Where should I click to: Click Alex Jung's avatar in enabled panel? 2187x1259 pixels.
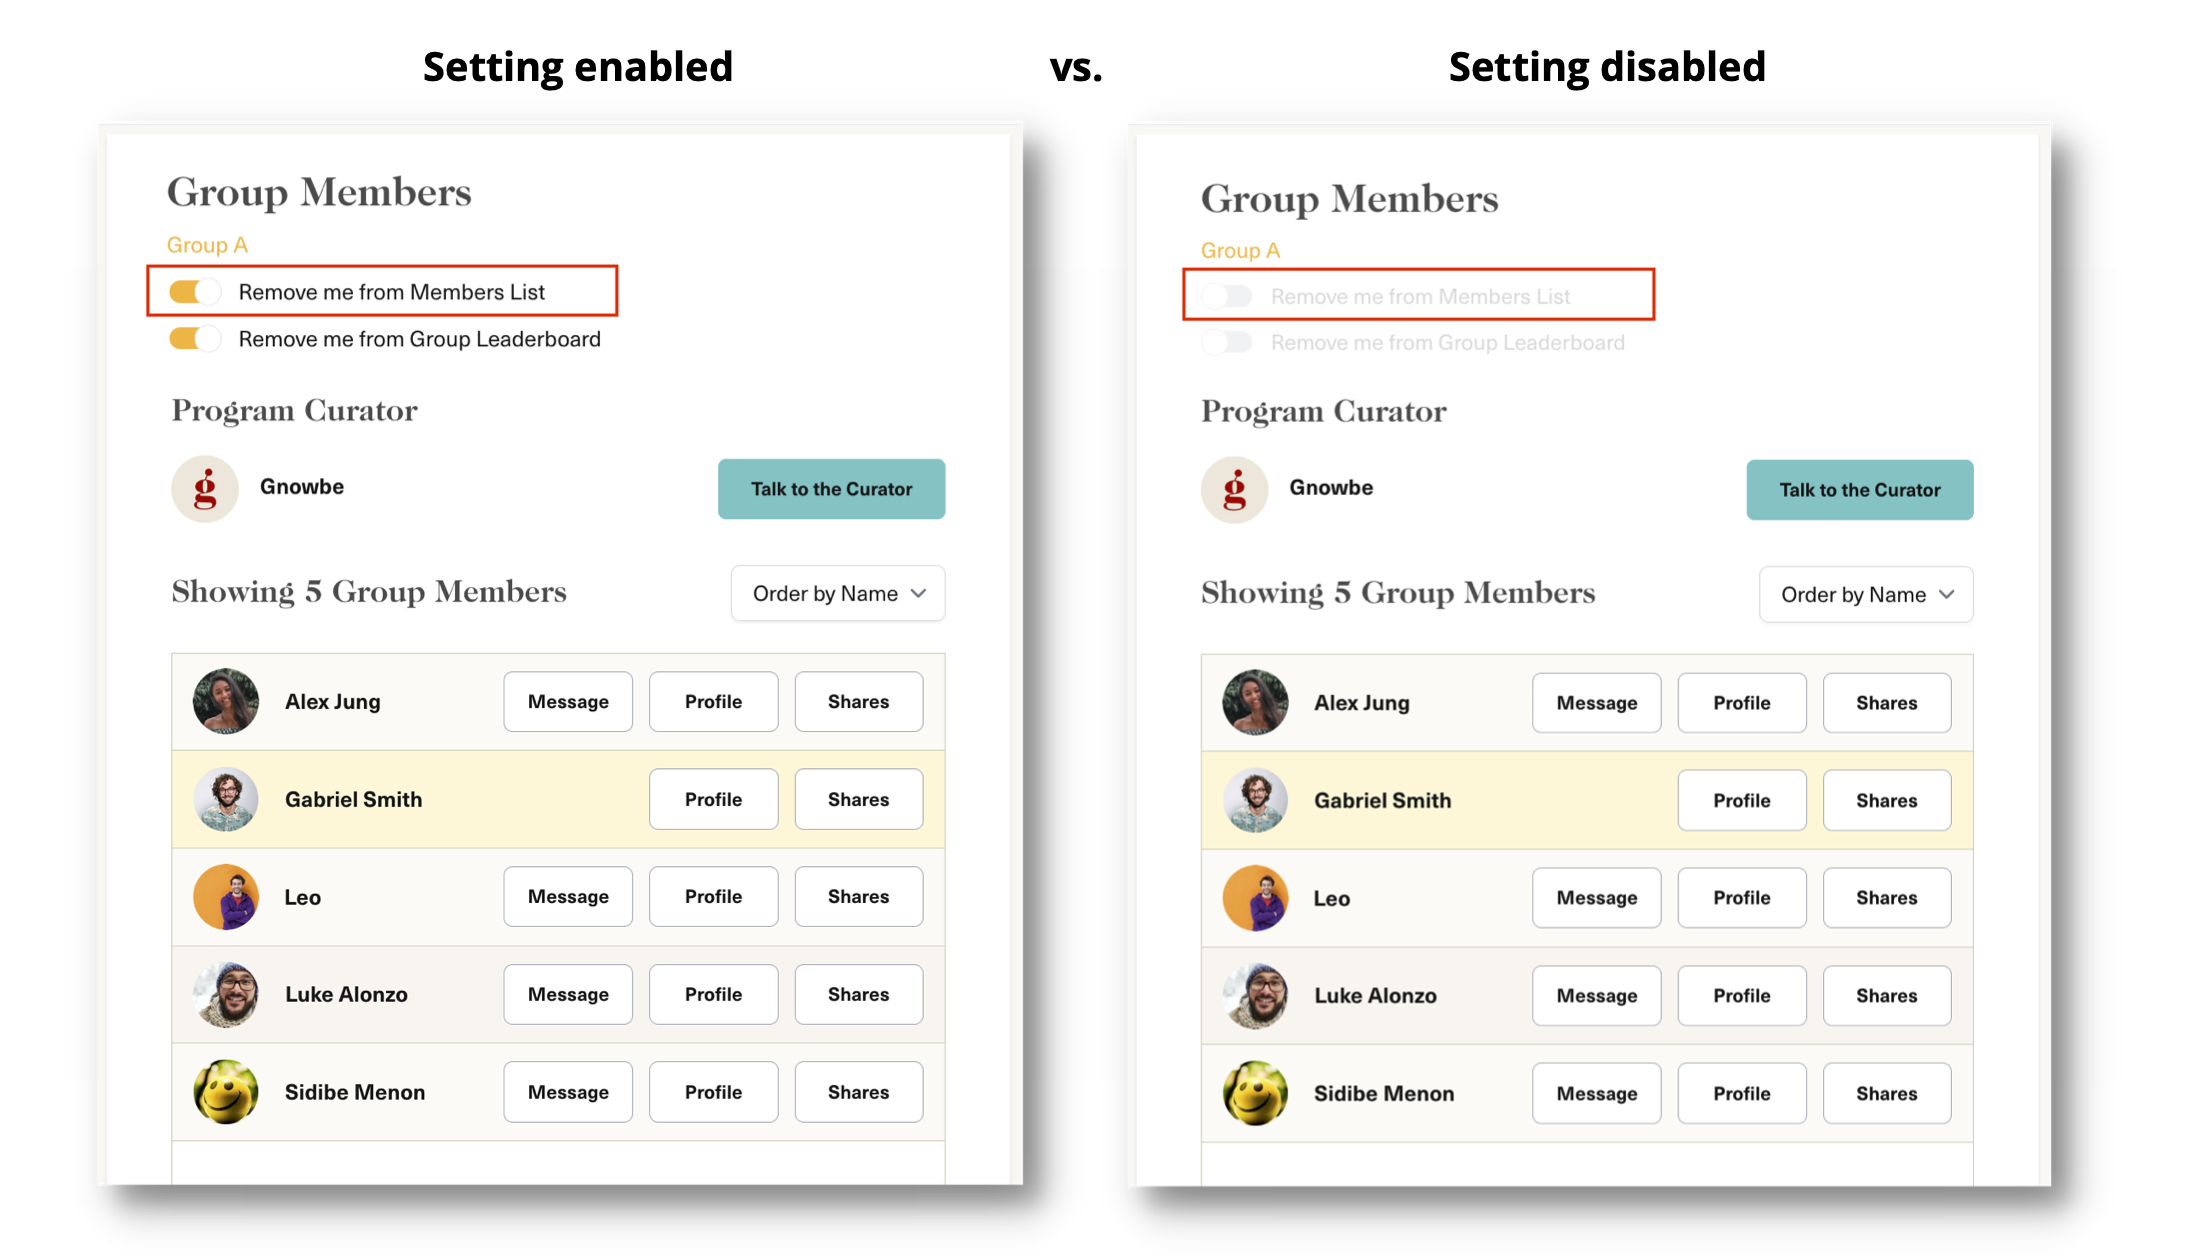tap(226, 702)
